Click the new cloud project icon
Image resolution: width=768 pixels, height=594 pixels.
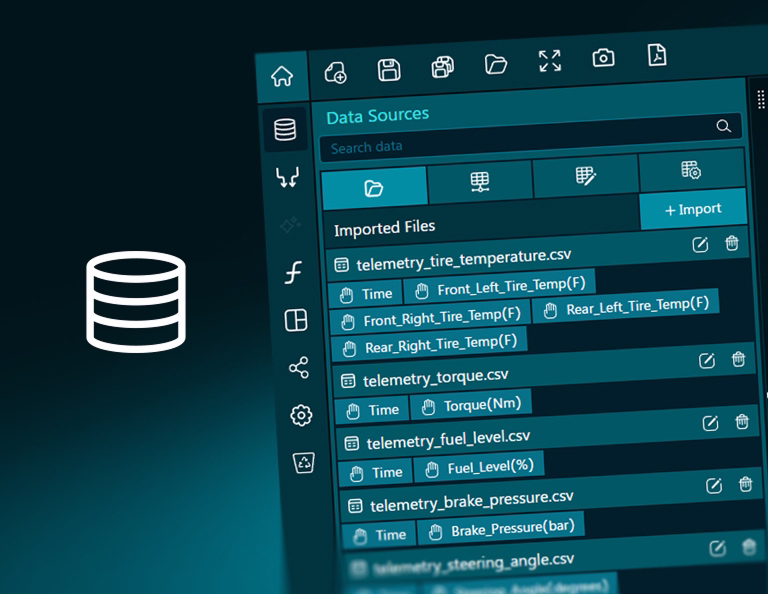pyautogui.click(x=336, y=72)
